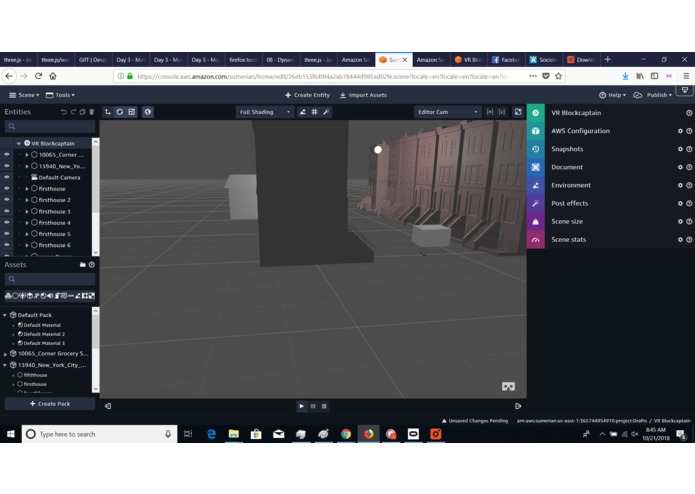695x494 pixels.
Task: Select the Rotate transform tool
Action: pyautogui.click(x=120, y=112)
